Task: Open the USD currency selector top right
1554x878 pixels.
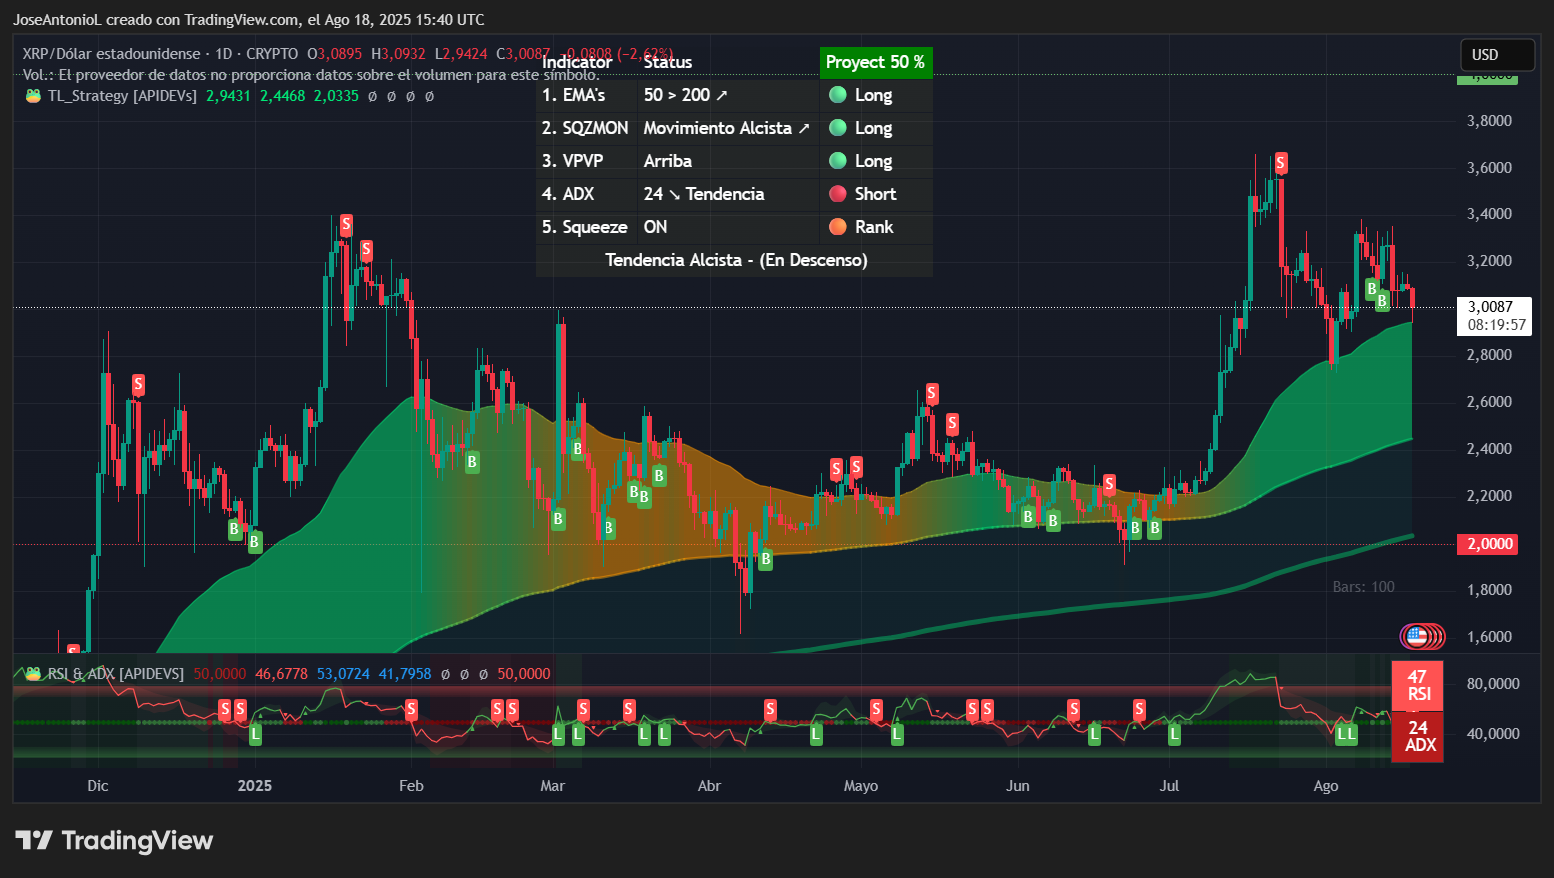Action: click(1497, 55)
